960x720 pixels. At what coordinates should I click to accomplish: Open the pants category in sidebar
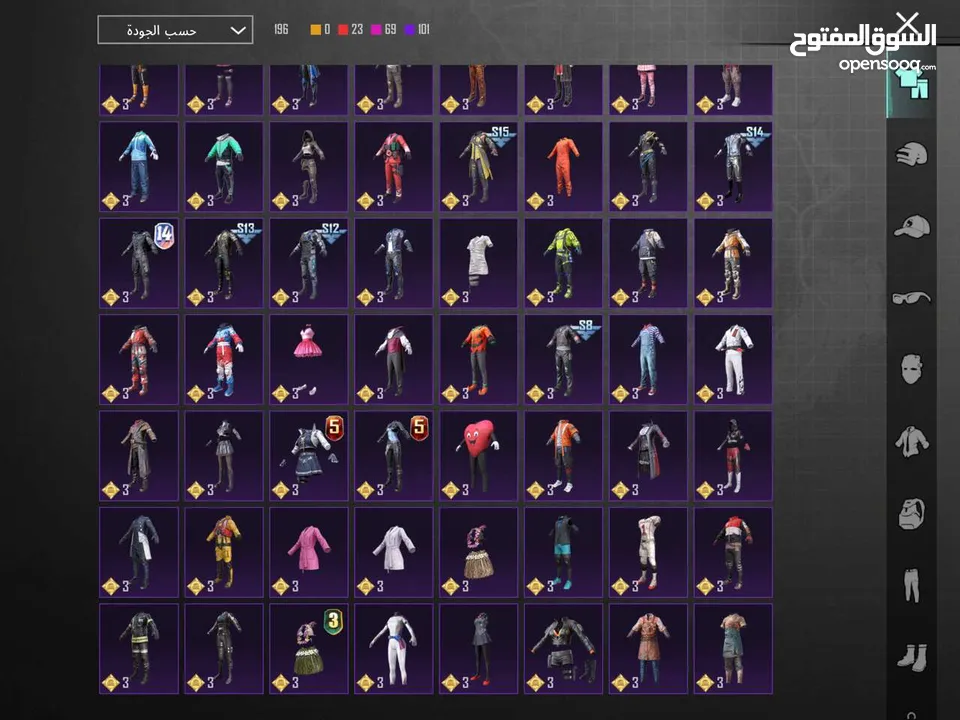912,585
